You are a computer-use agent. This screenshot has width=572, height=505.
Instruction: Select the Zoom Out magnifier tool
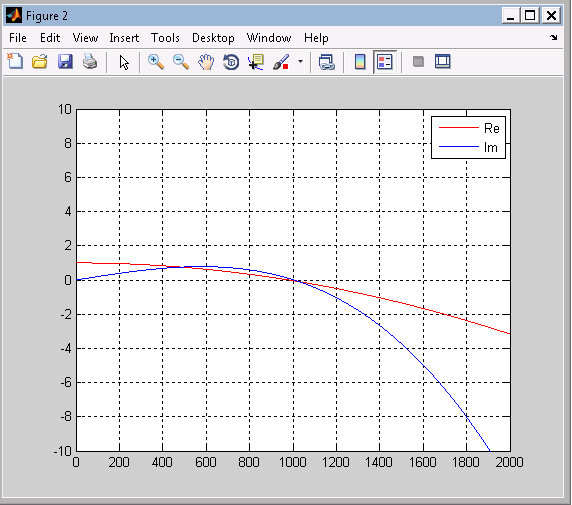pos(181,62)
